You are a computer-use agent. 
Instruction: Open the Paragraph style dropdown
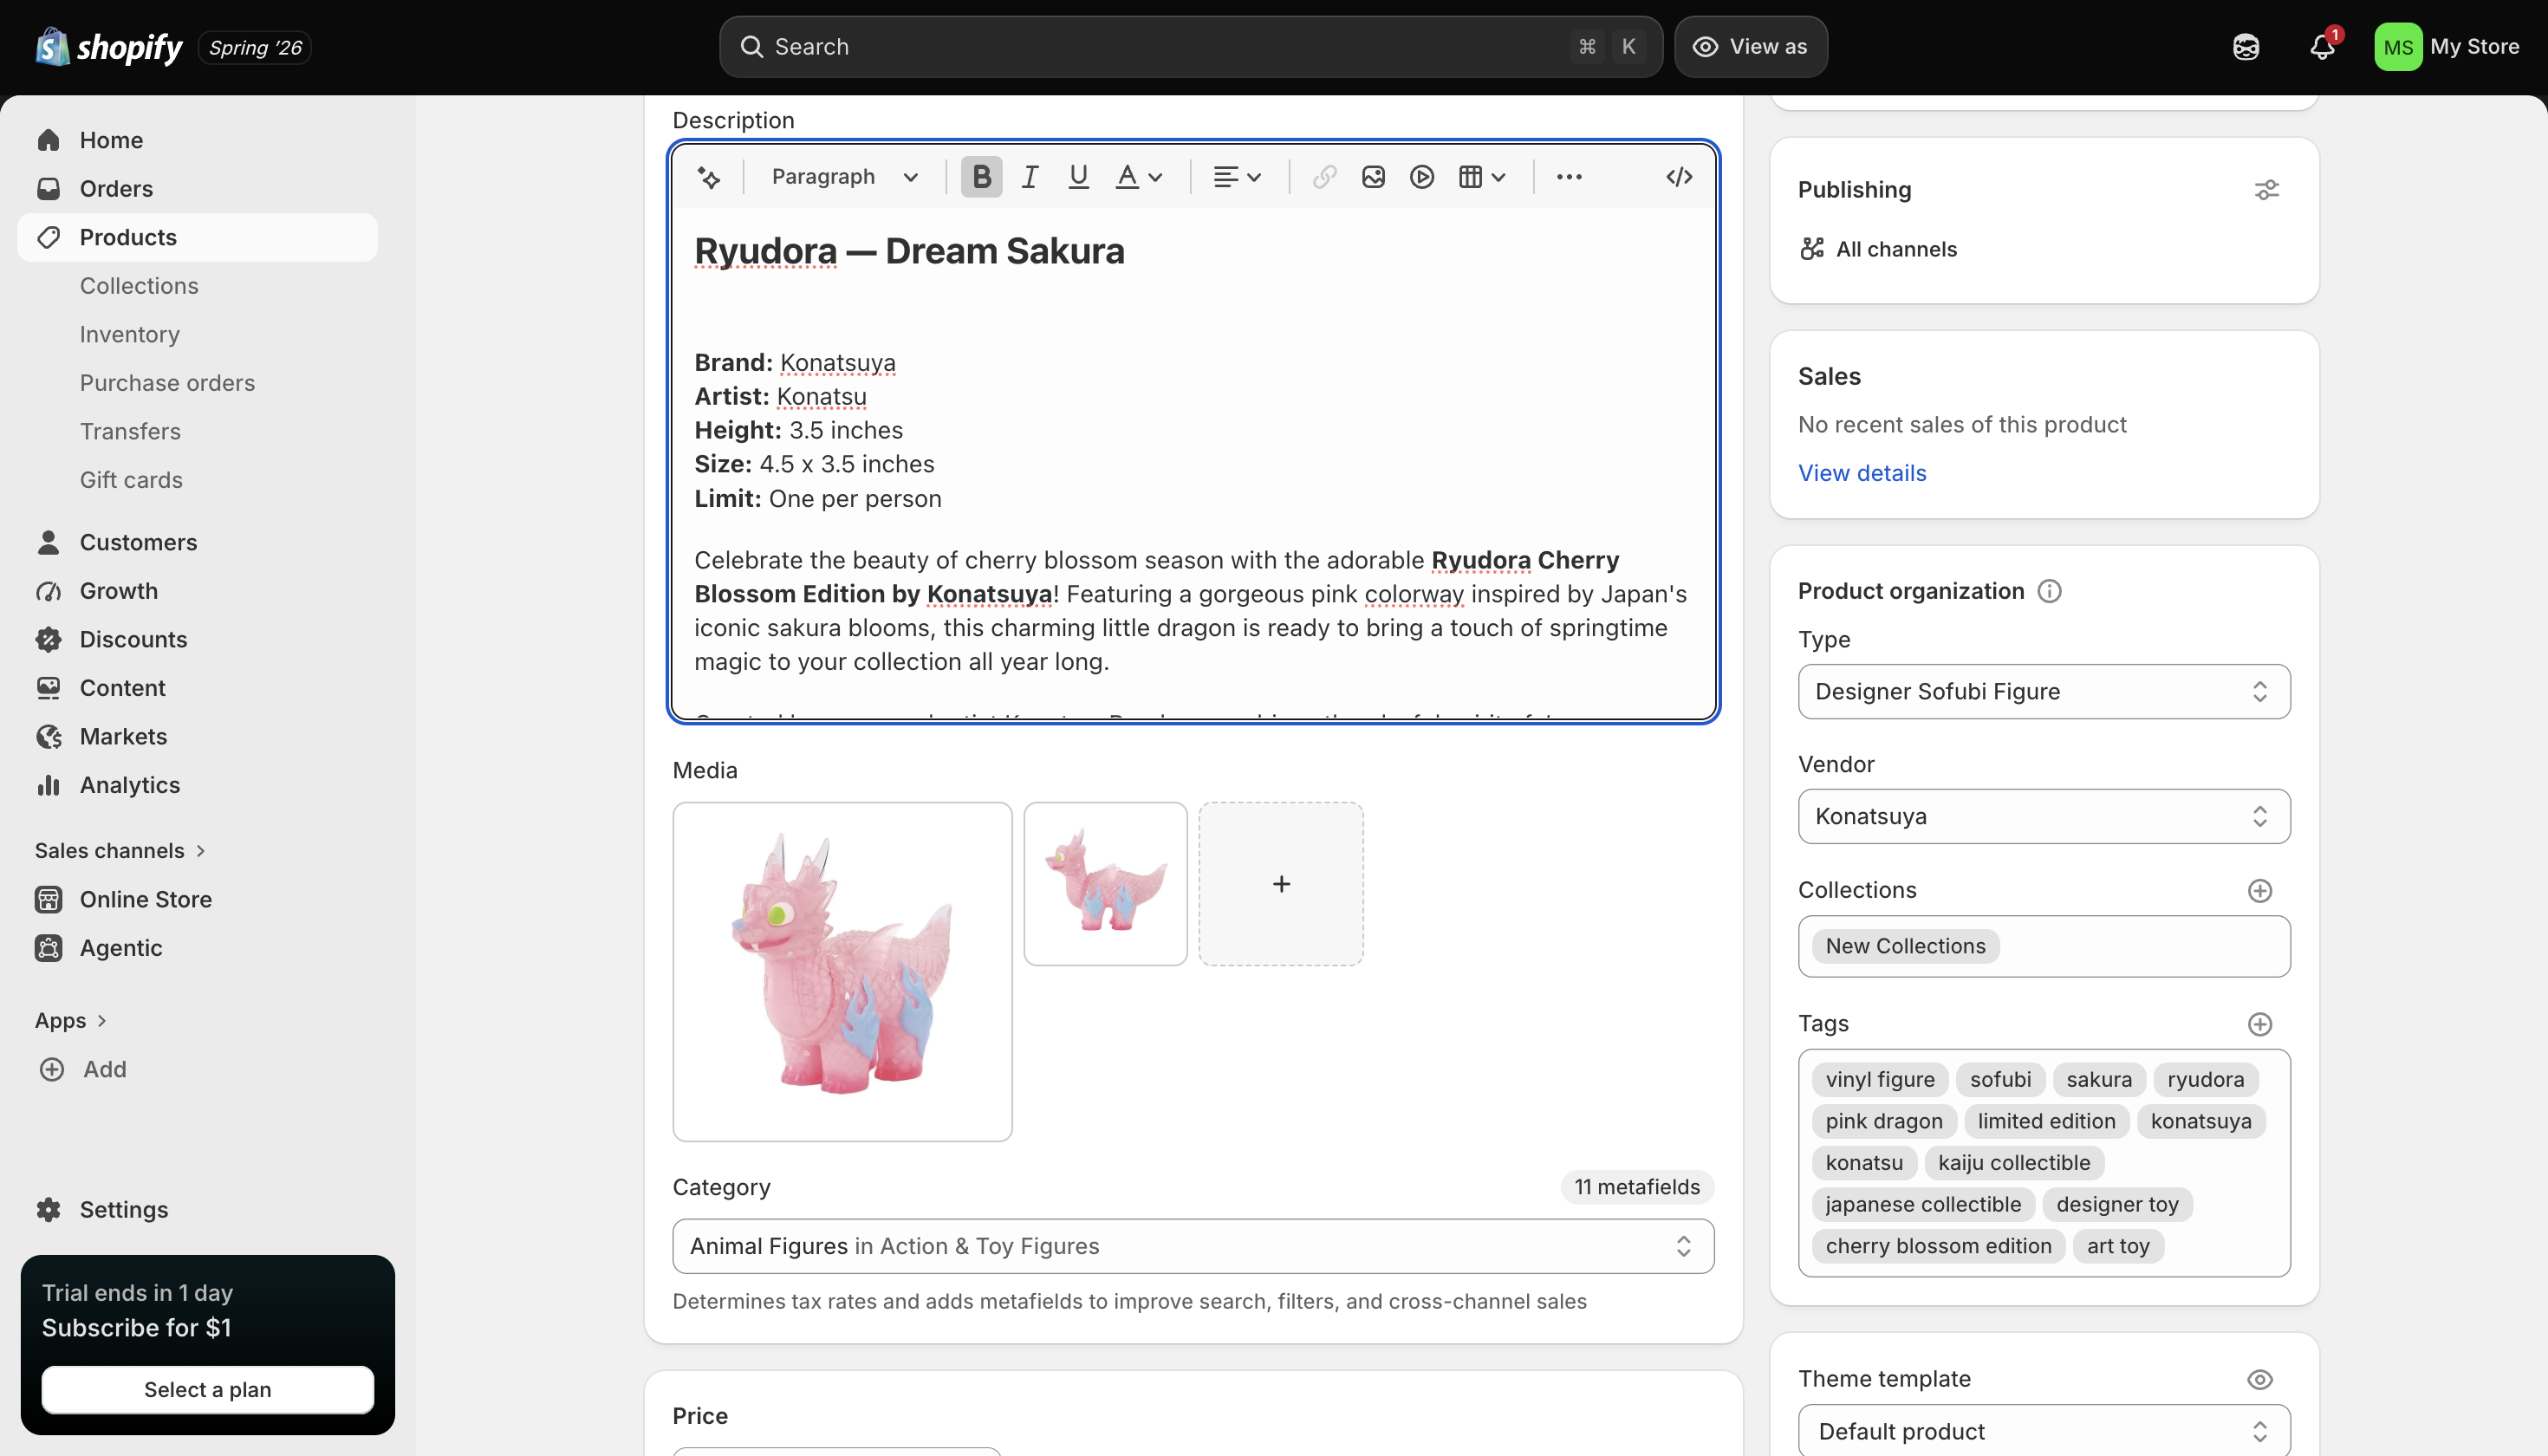tap(845, 177)
